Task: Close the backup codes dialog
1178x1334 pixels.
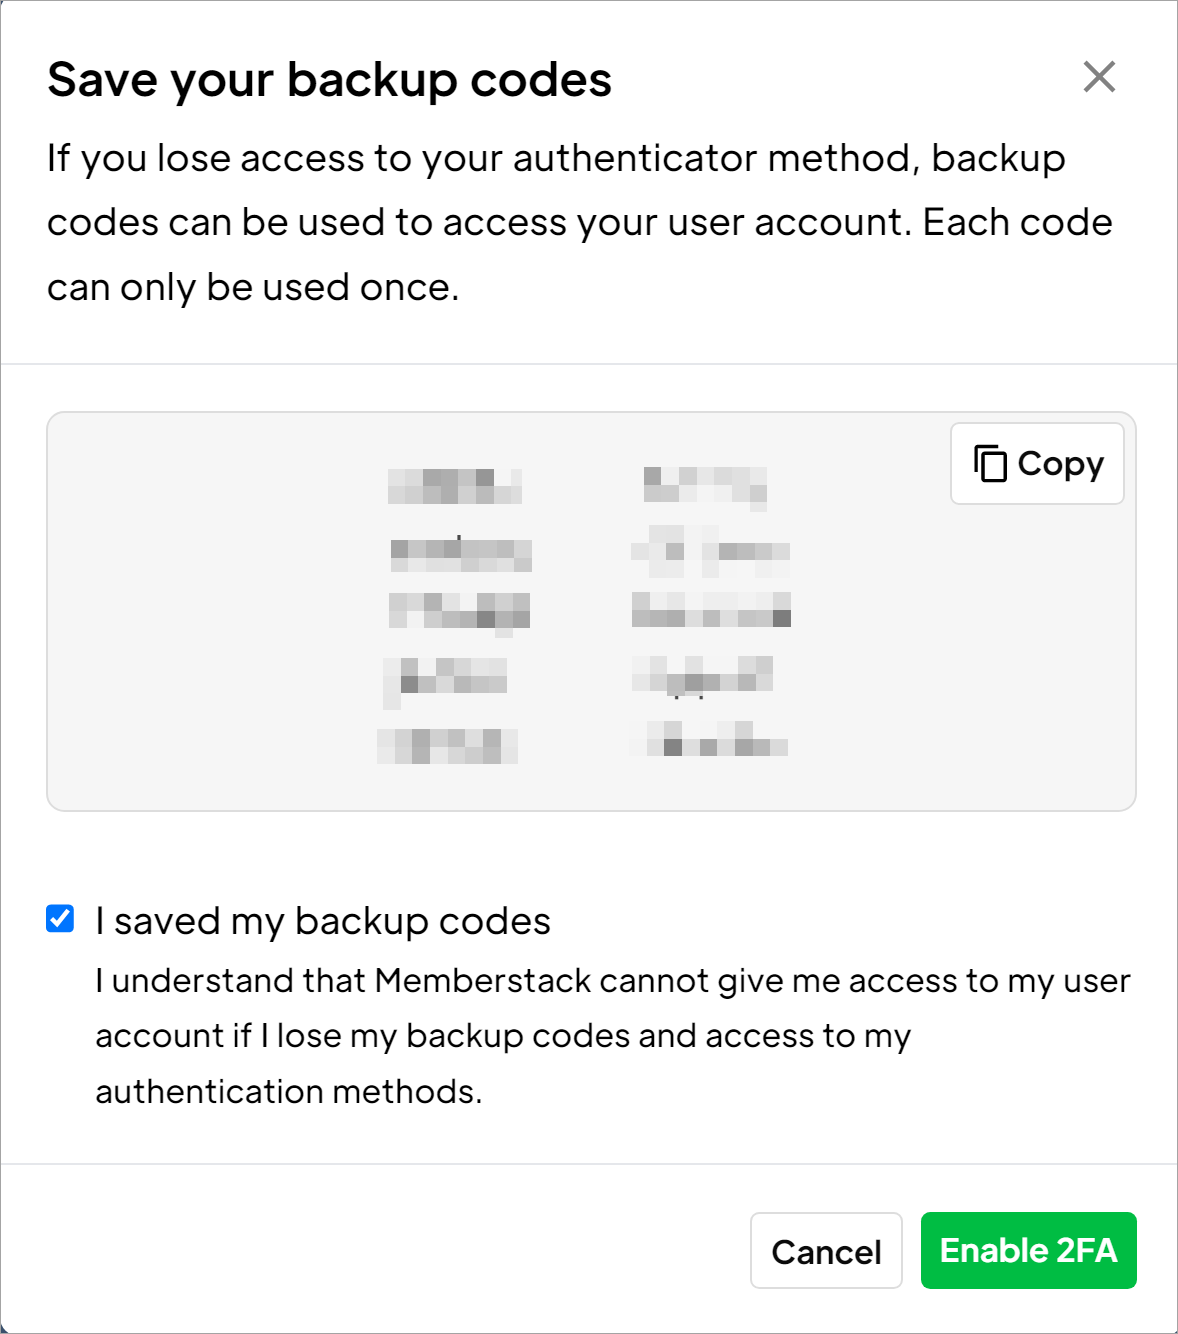Action: pyautogui.click(x=1099, y=77)
